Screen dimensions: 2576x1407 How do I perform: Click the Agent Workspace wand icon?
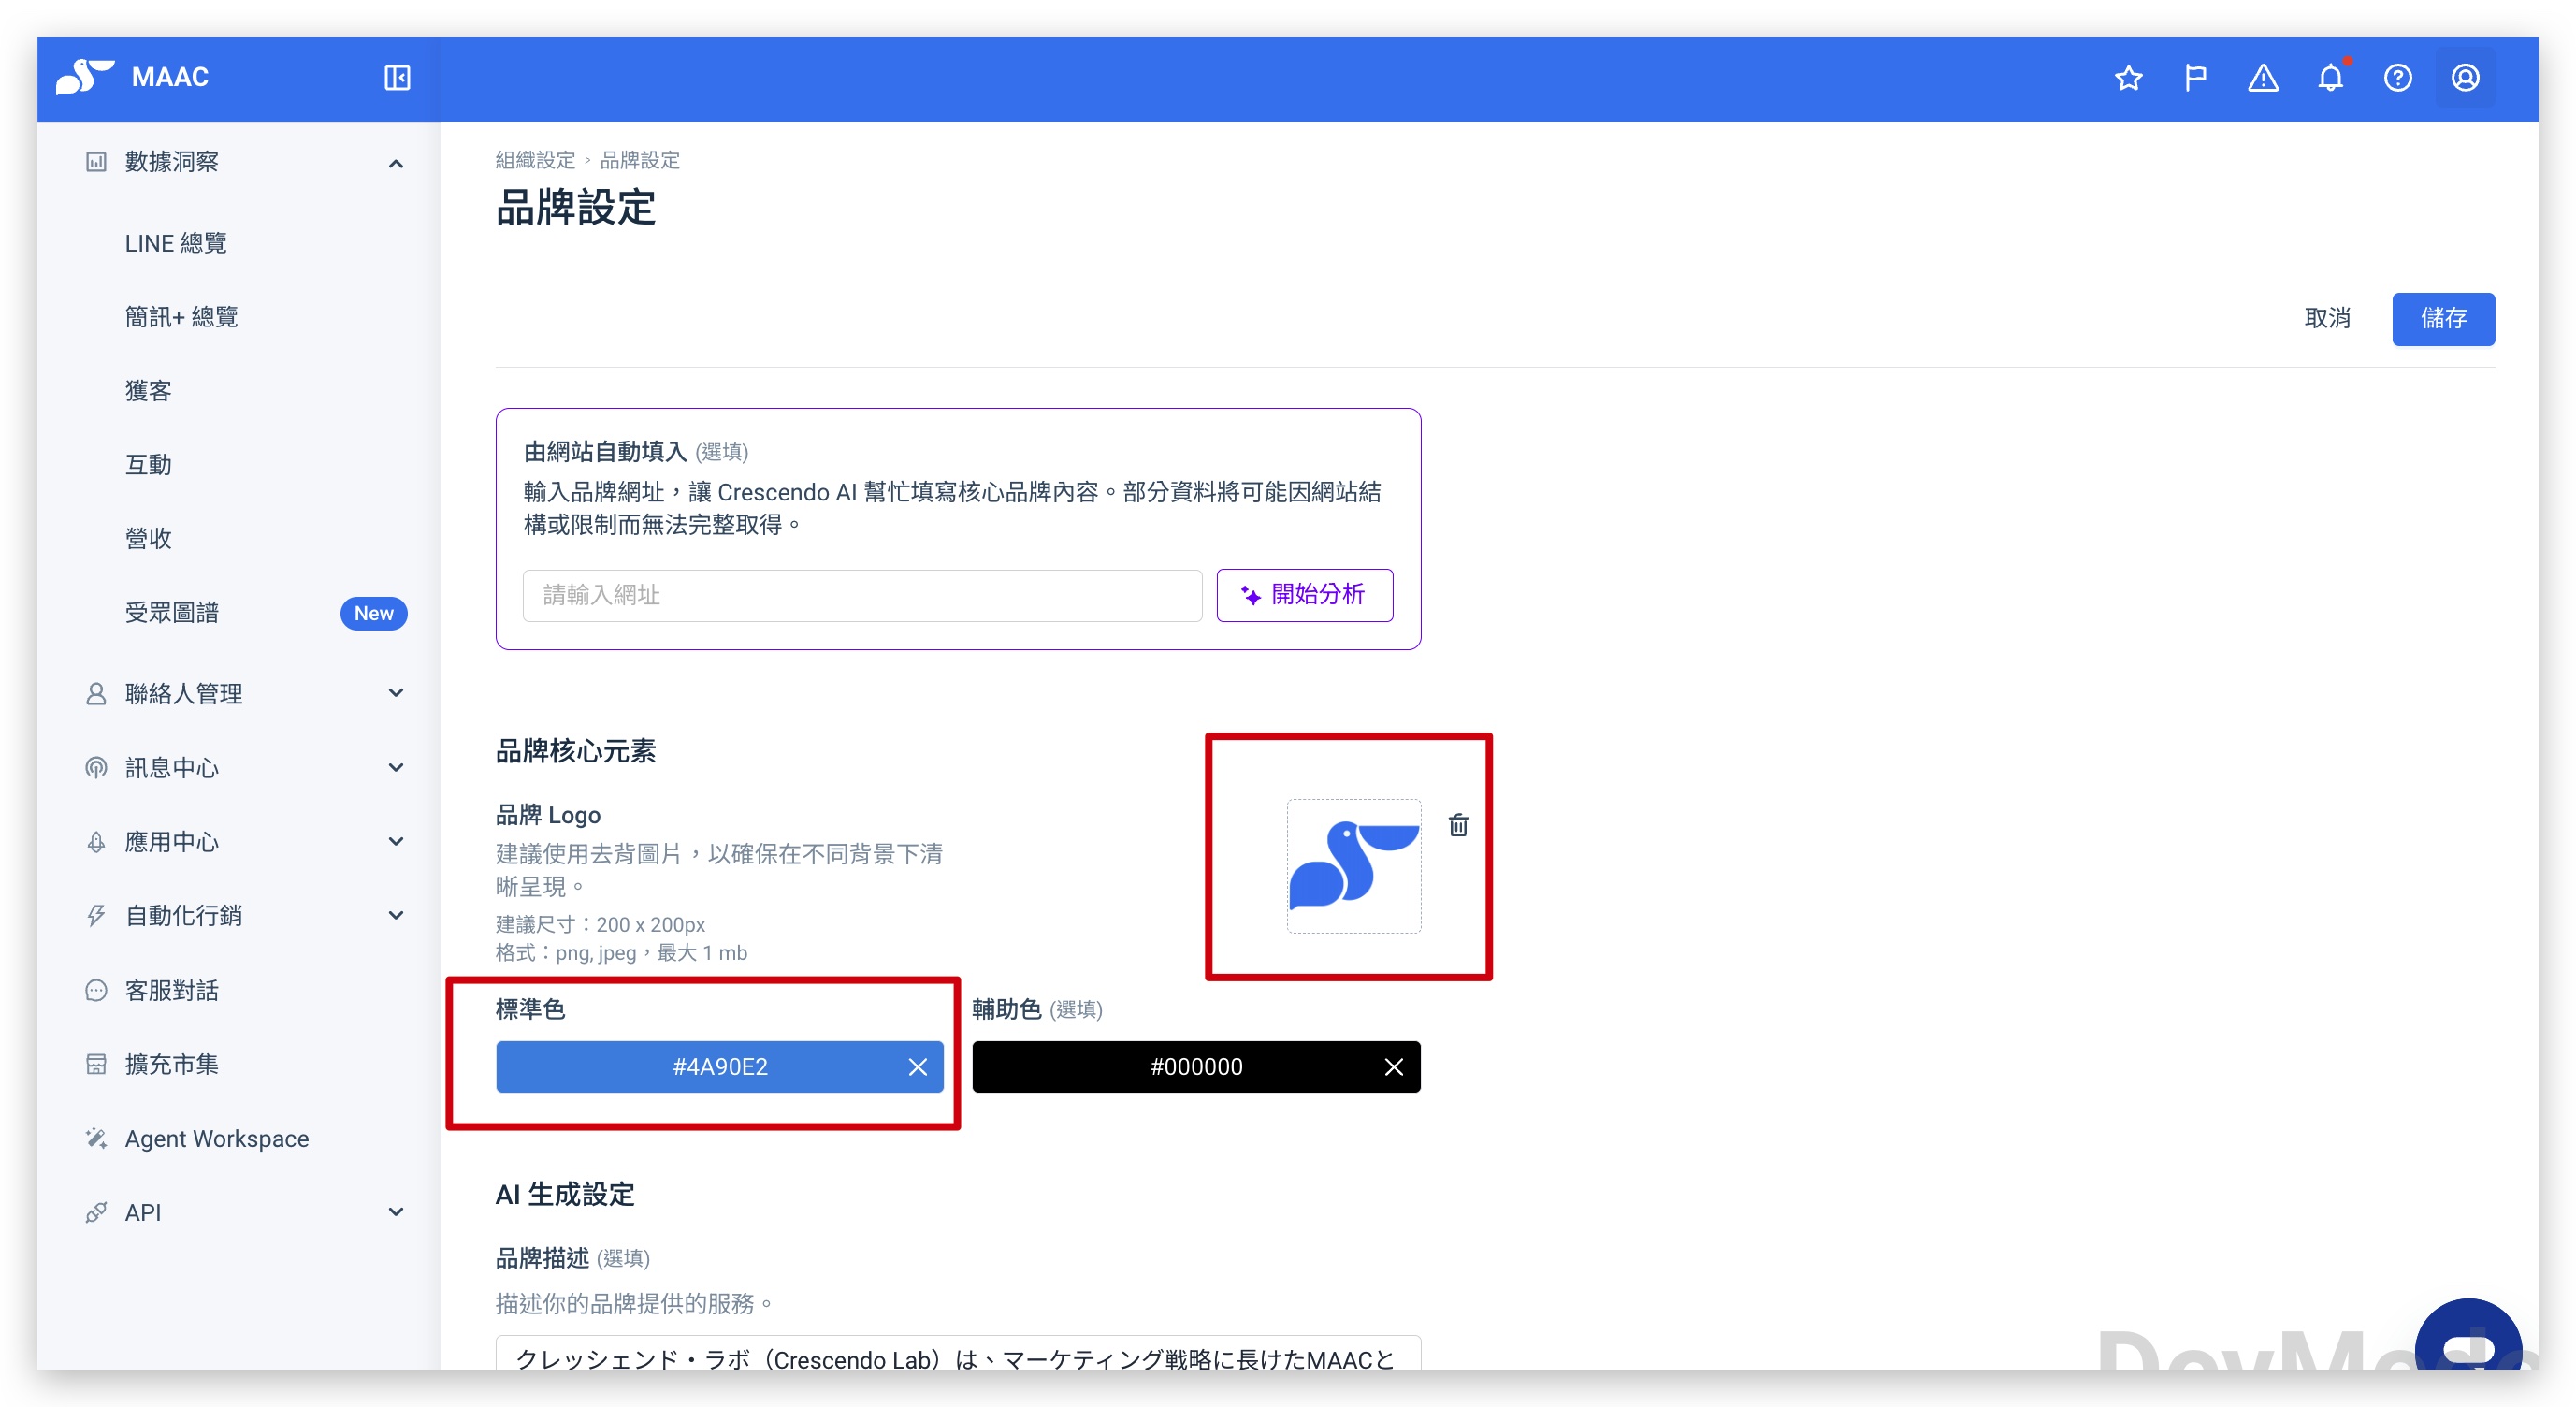click(96, 1138)
